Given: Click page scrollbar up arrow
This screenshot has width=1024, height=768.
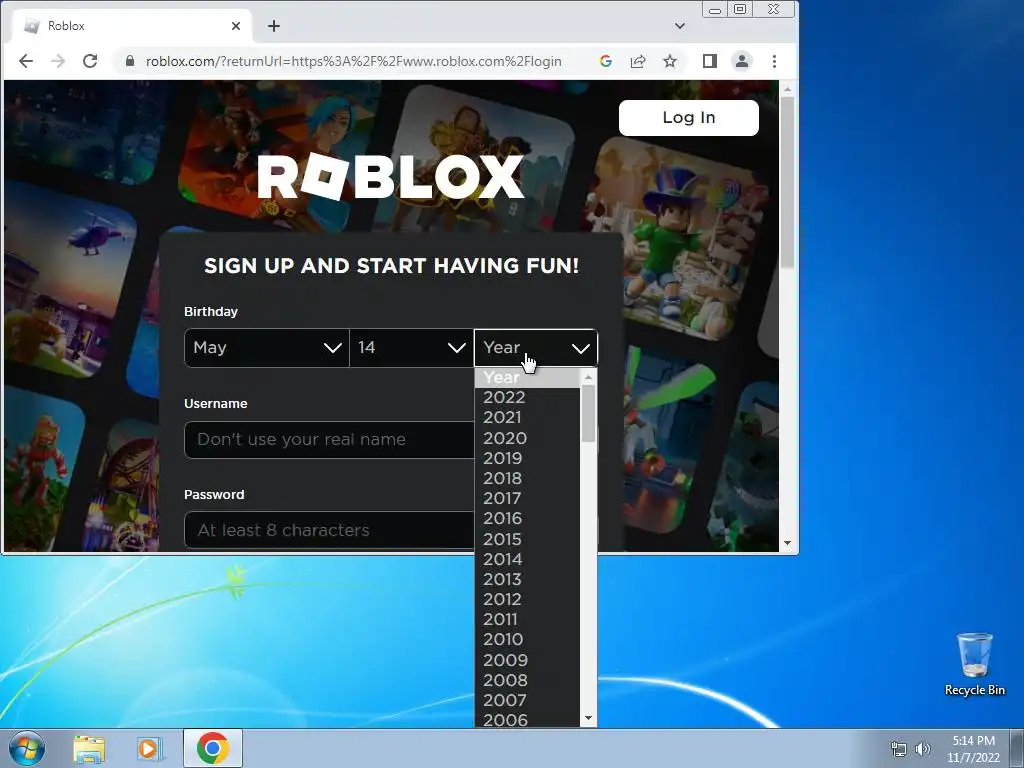Looking at the screenshot, I should [787, 89].
